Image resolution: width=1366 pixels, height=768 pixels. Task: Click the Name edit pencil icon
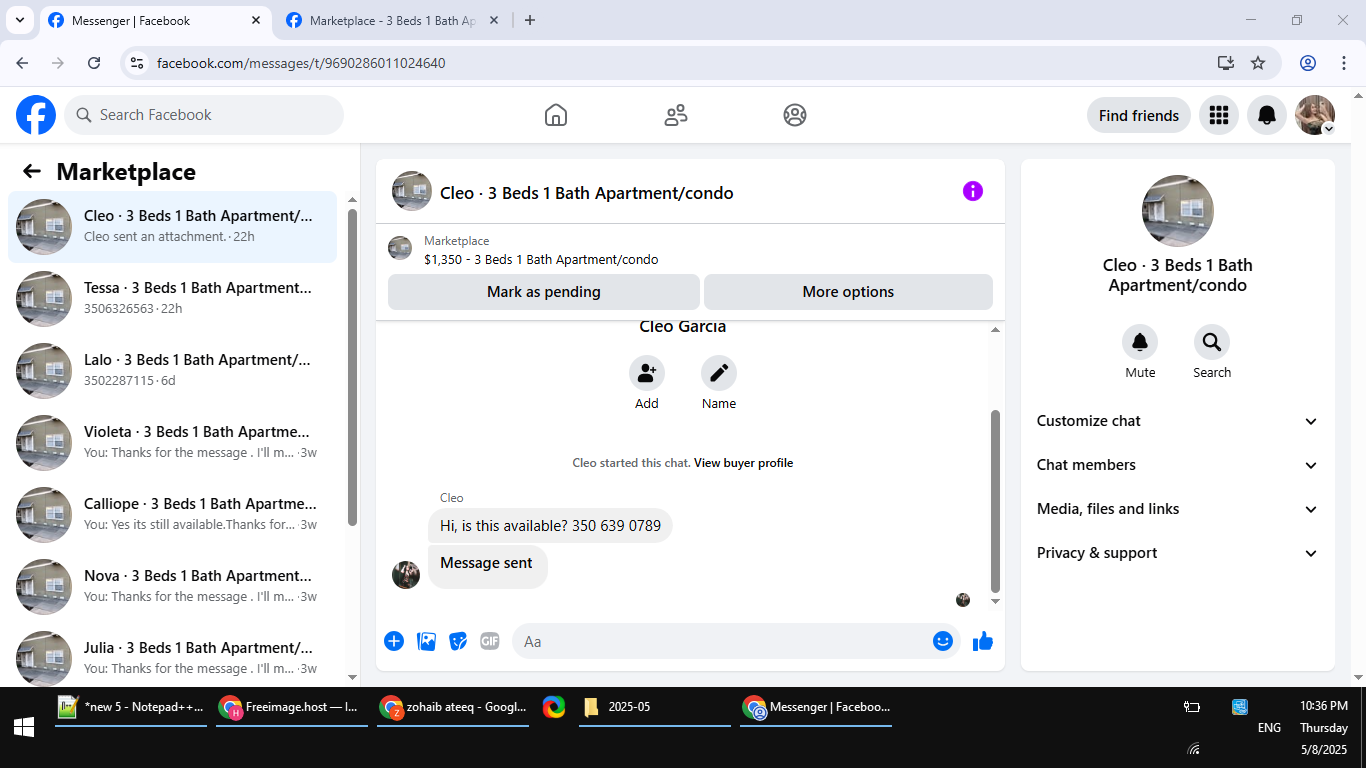(719, 374)
